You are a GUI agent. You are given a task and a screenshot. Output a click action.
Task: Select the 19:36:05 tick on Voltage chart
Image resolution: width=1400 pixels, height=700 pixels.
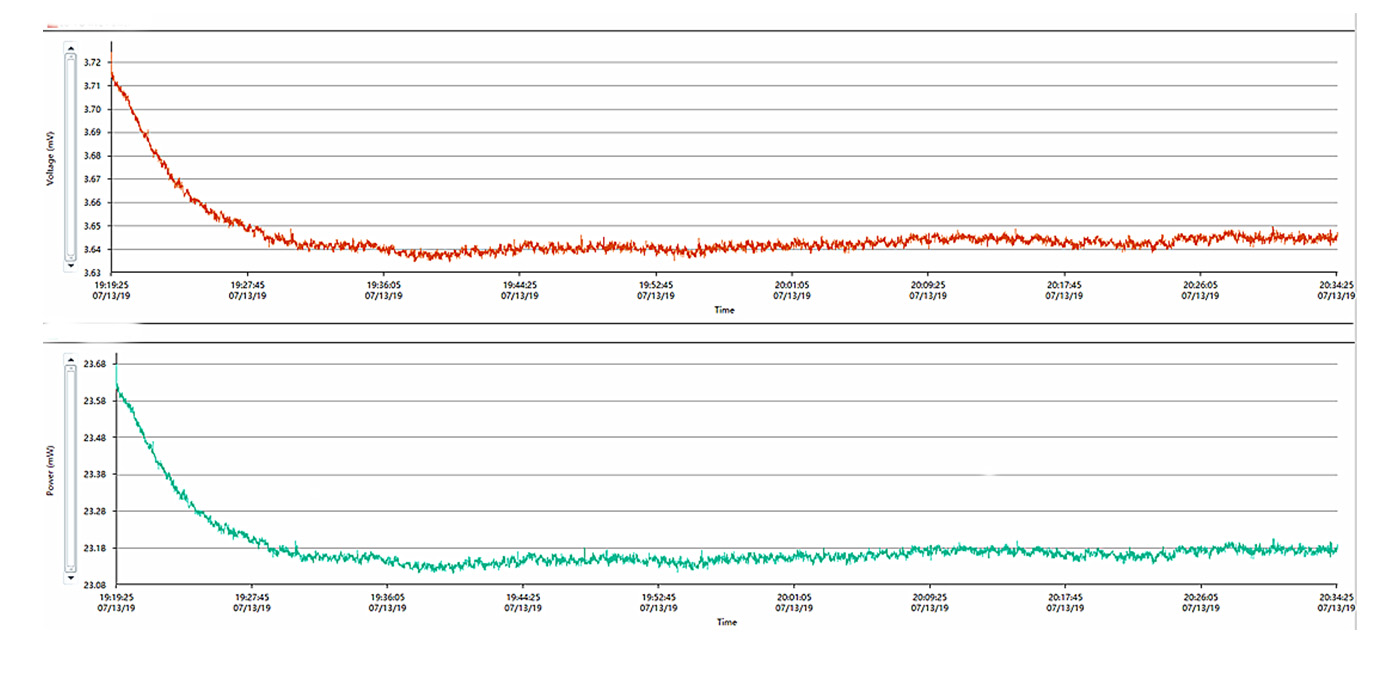point(384,289)
